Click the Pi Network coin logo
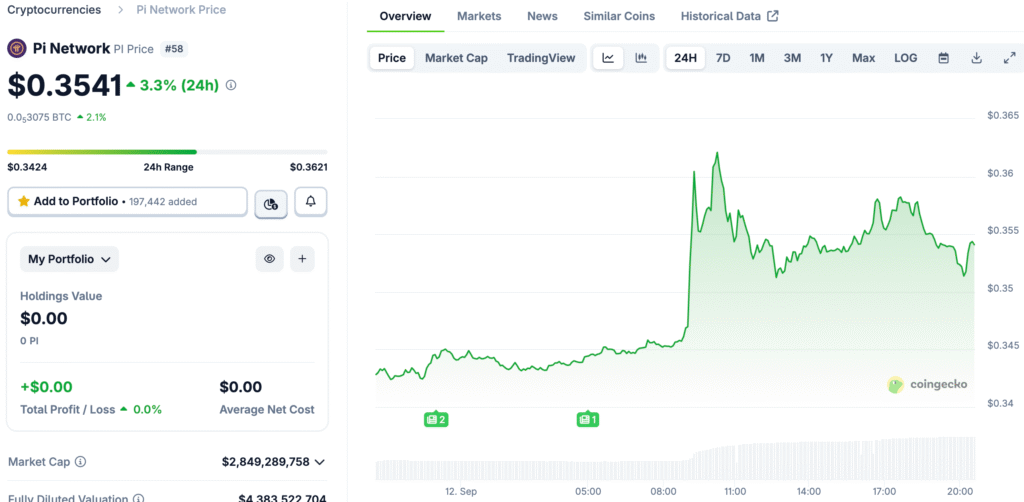 (x=16, y=48)
